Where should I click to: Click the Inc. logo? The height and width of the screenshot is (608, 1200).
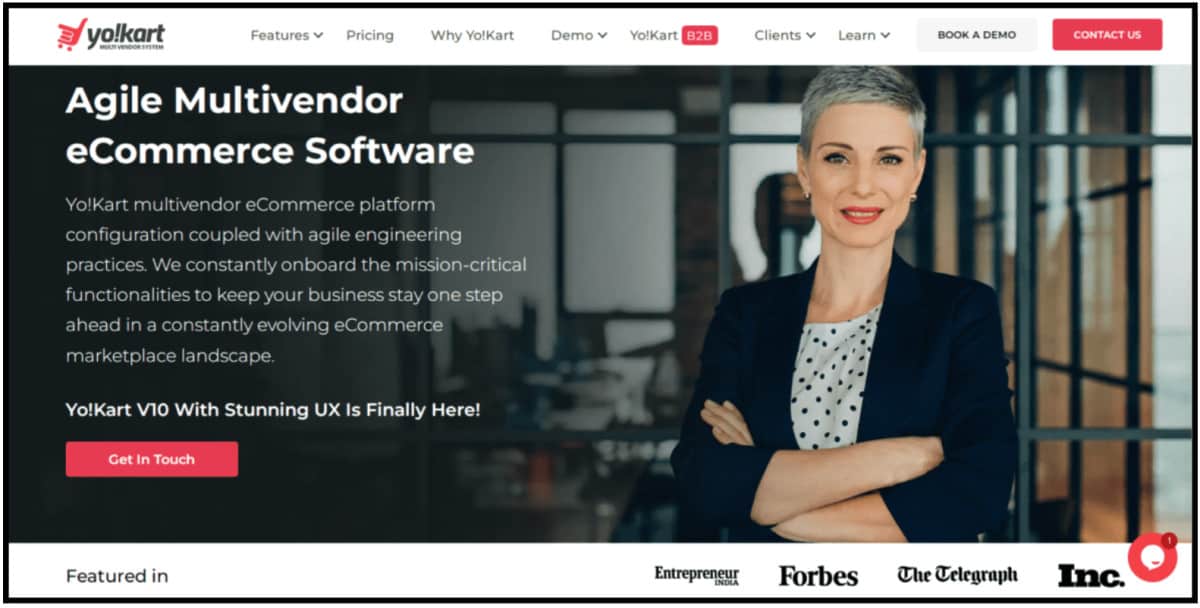click(1090, 576)
